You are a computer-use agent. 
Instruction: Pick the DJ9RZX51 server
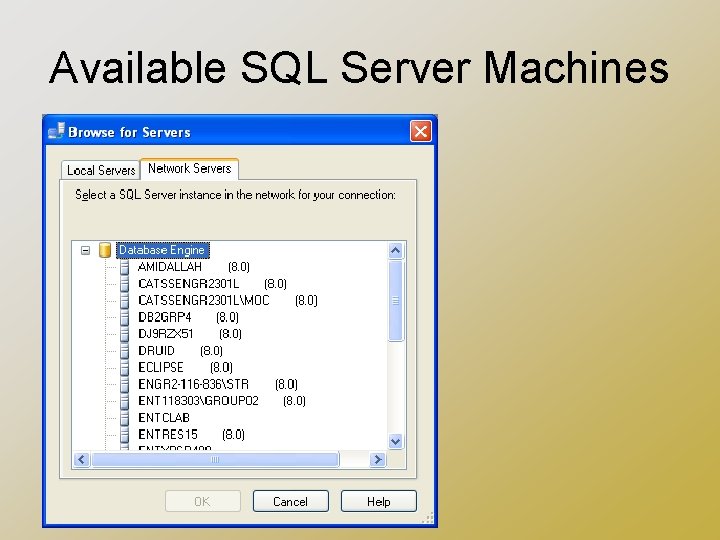coord(190,334)
